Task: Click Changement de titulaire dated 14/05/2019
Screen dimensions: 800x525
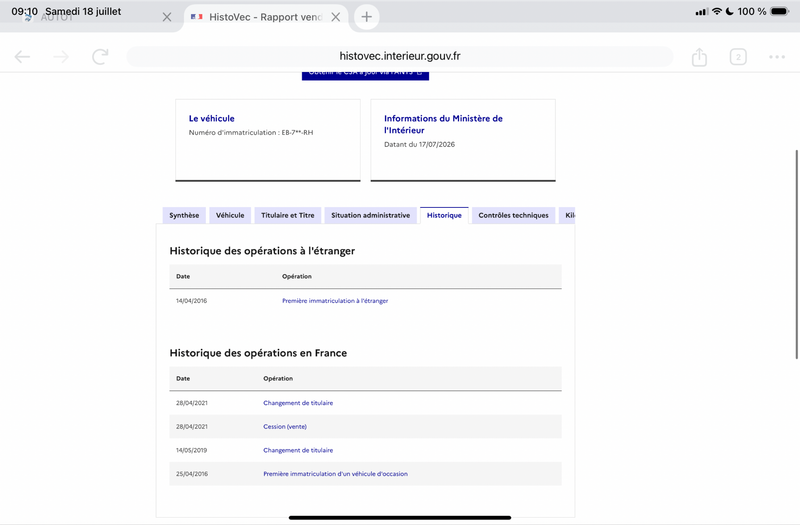Action: (298, 451)
